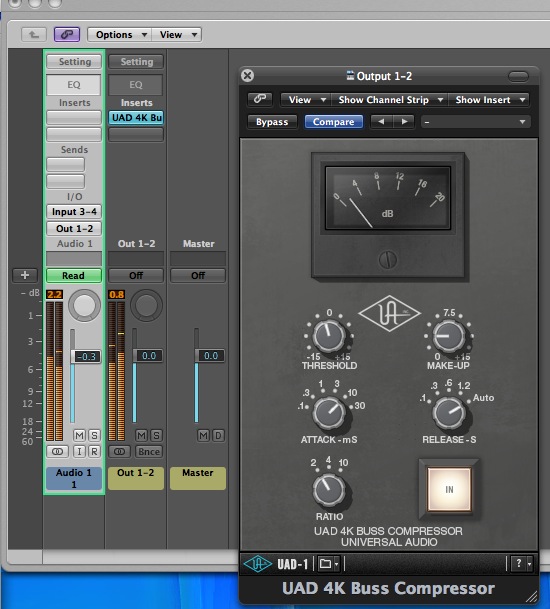Toggle Bypass on the plugin
The width and height of the screenshot is (550, 609).
(x=272, y=122)
